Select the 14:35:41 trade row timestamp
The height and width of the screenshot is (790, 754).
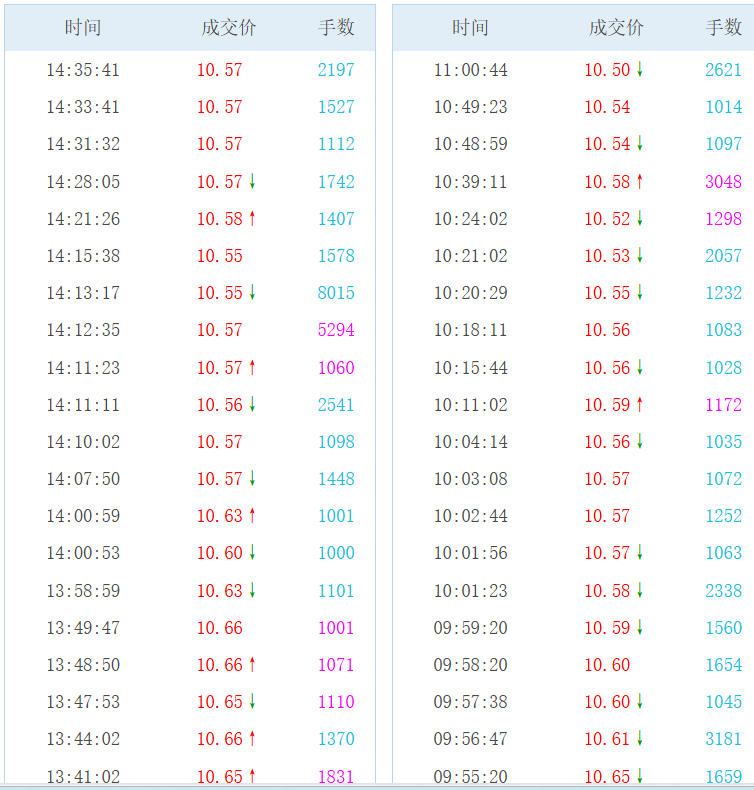(x=83, y=70)
